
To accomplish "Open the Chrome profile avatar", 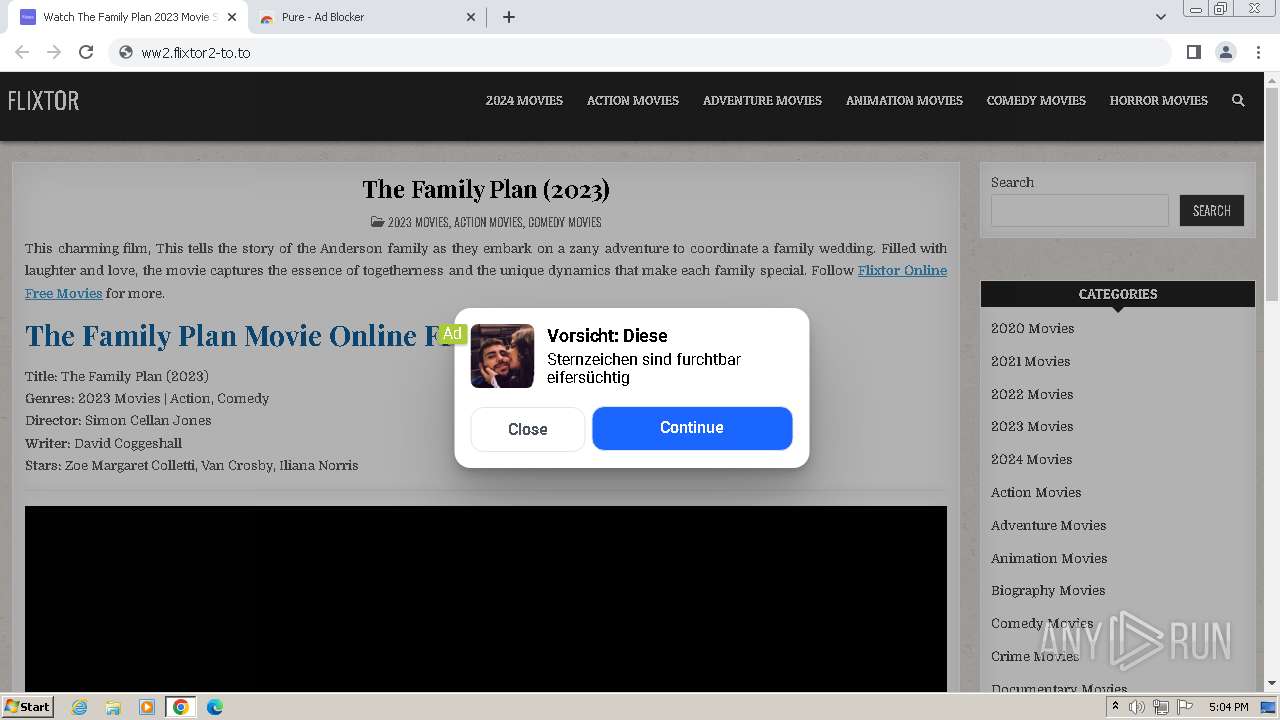I will 1225,52.
